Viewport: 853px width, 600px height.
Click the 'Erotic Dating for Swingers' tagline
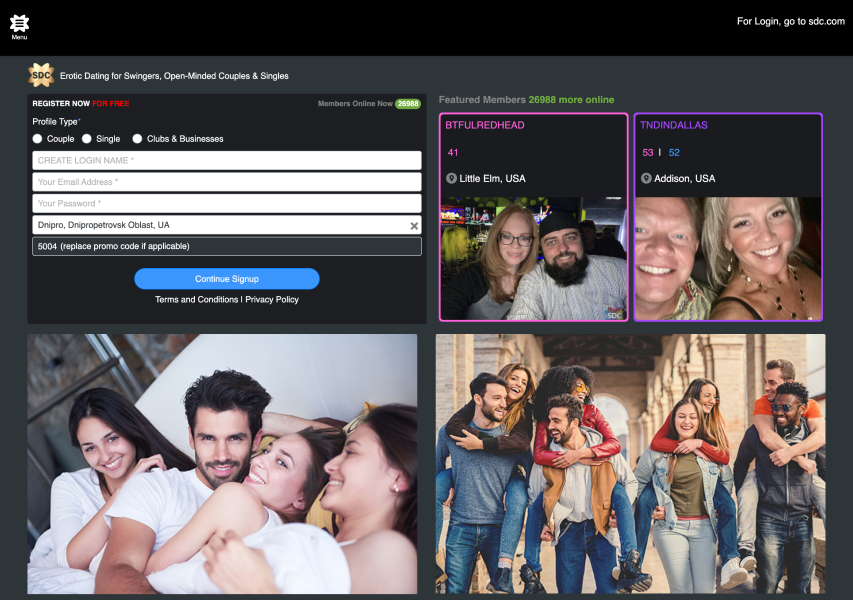pos(174,76)
